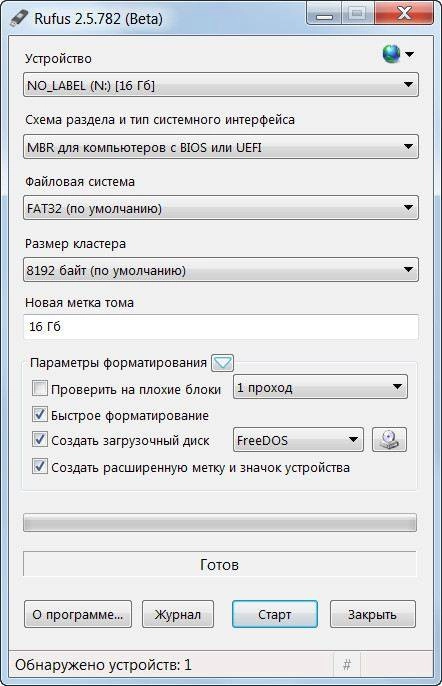Click the О программе button
Image resolution: width=442 pixels, height=686 pixels.
click(x=78, y=614)
